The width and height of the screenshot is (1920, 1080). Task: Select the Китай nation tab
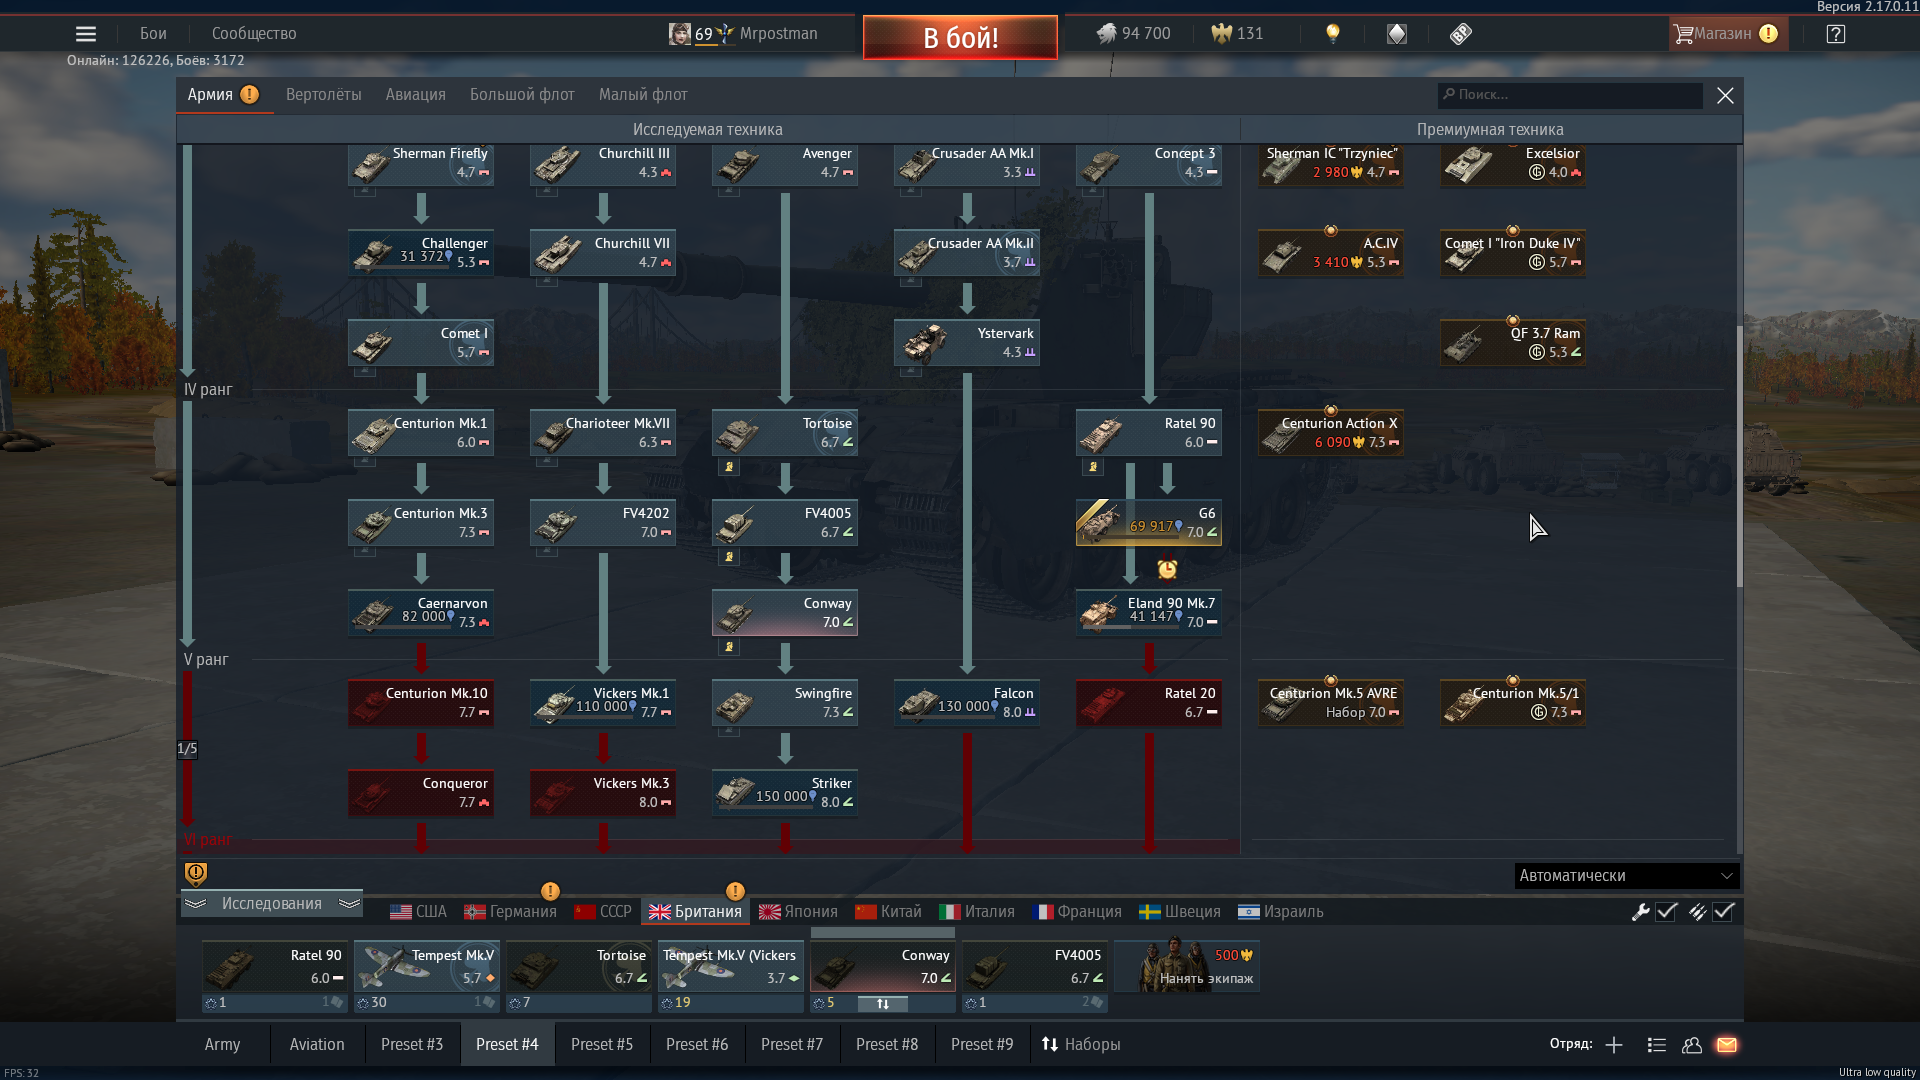pos(888,912)
